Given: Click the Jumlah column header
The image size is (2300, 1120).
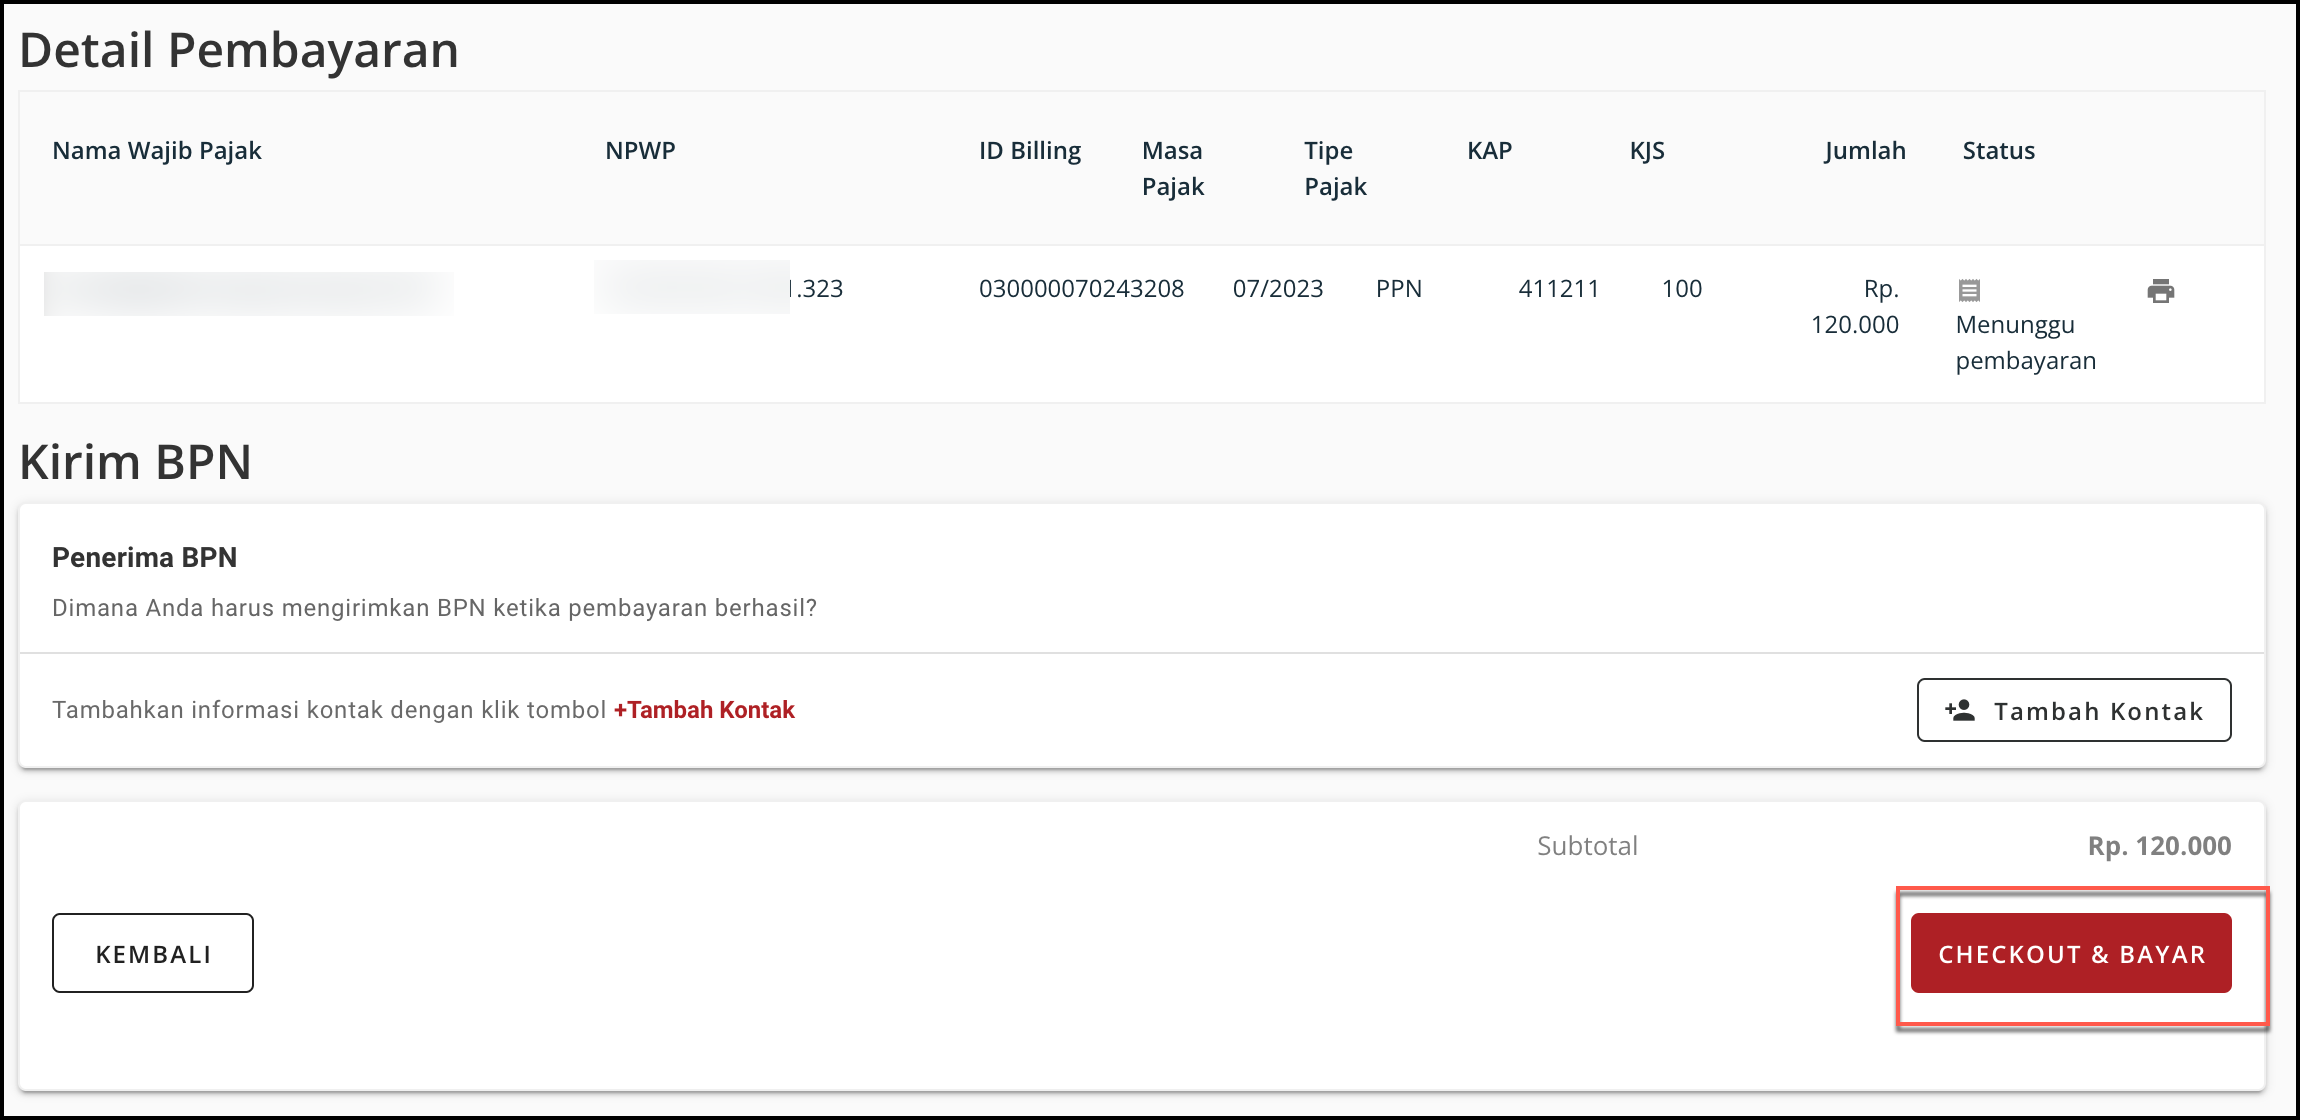Looking at the screenshot, I should pos(1864,151).
